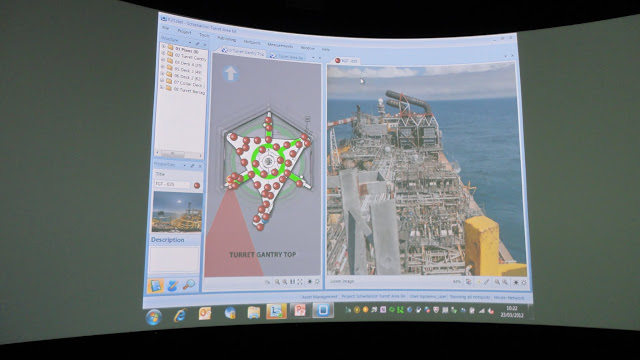640x360 pixels.
Task: Decrease brightness in plan view toolbar
Action: coord(310,282)
